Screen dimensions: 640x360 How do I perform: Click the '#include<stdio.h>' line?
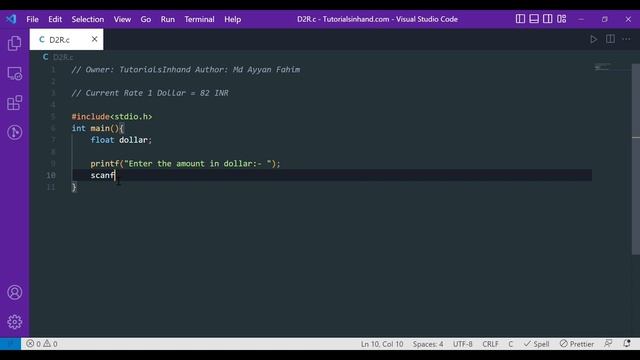coord(112,117)
